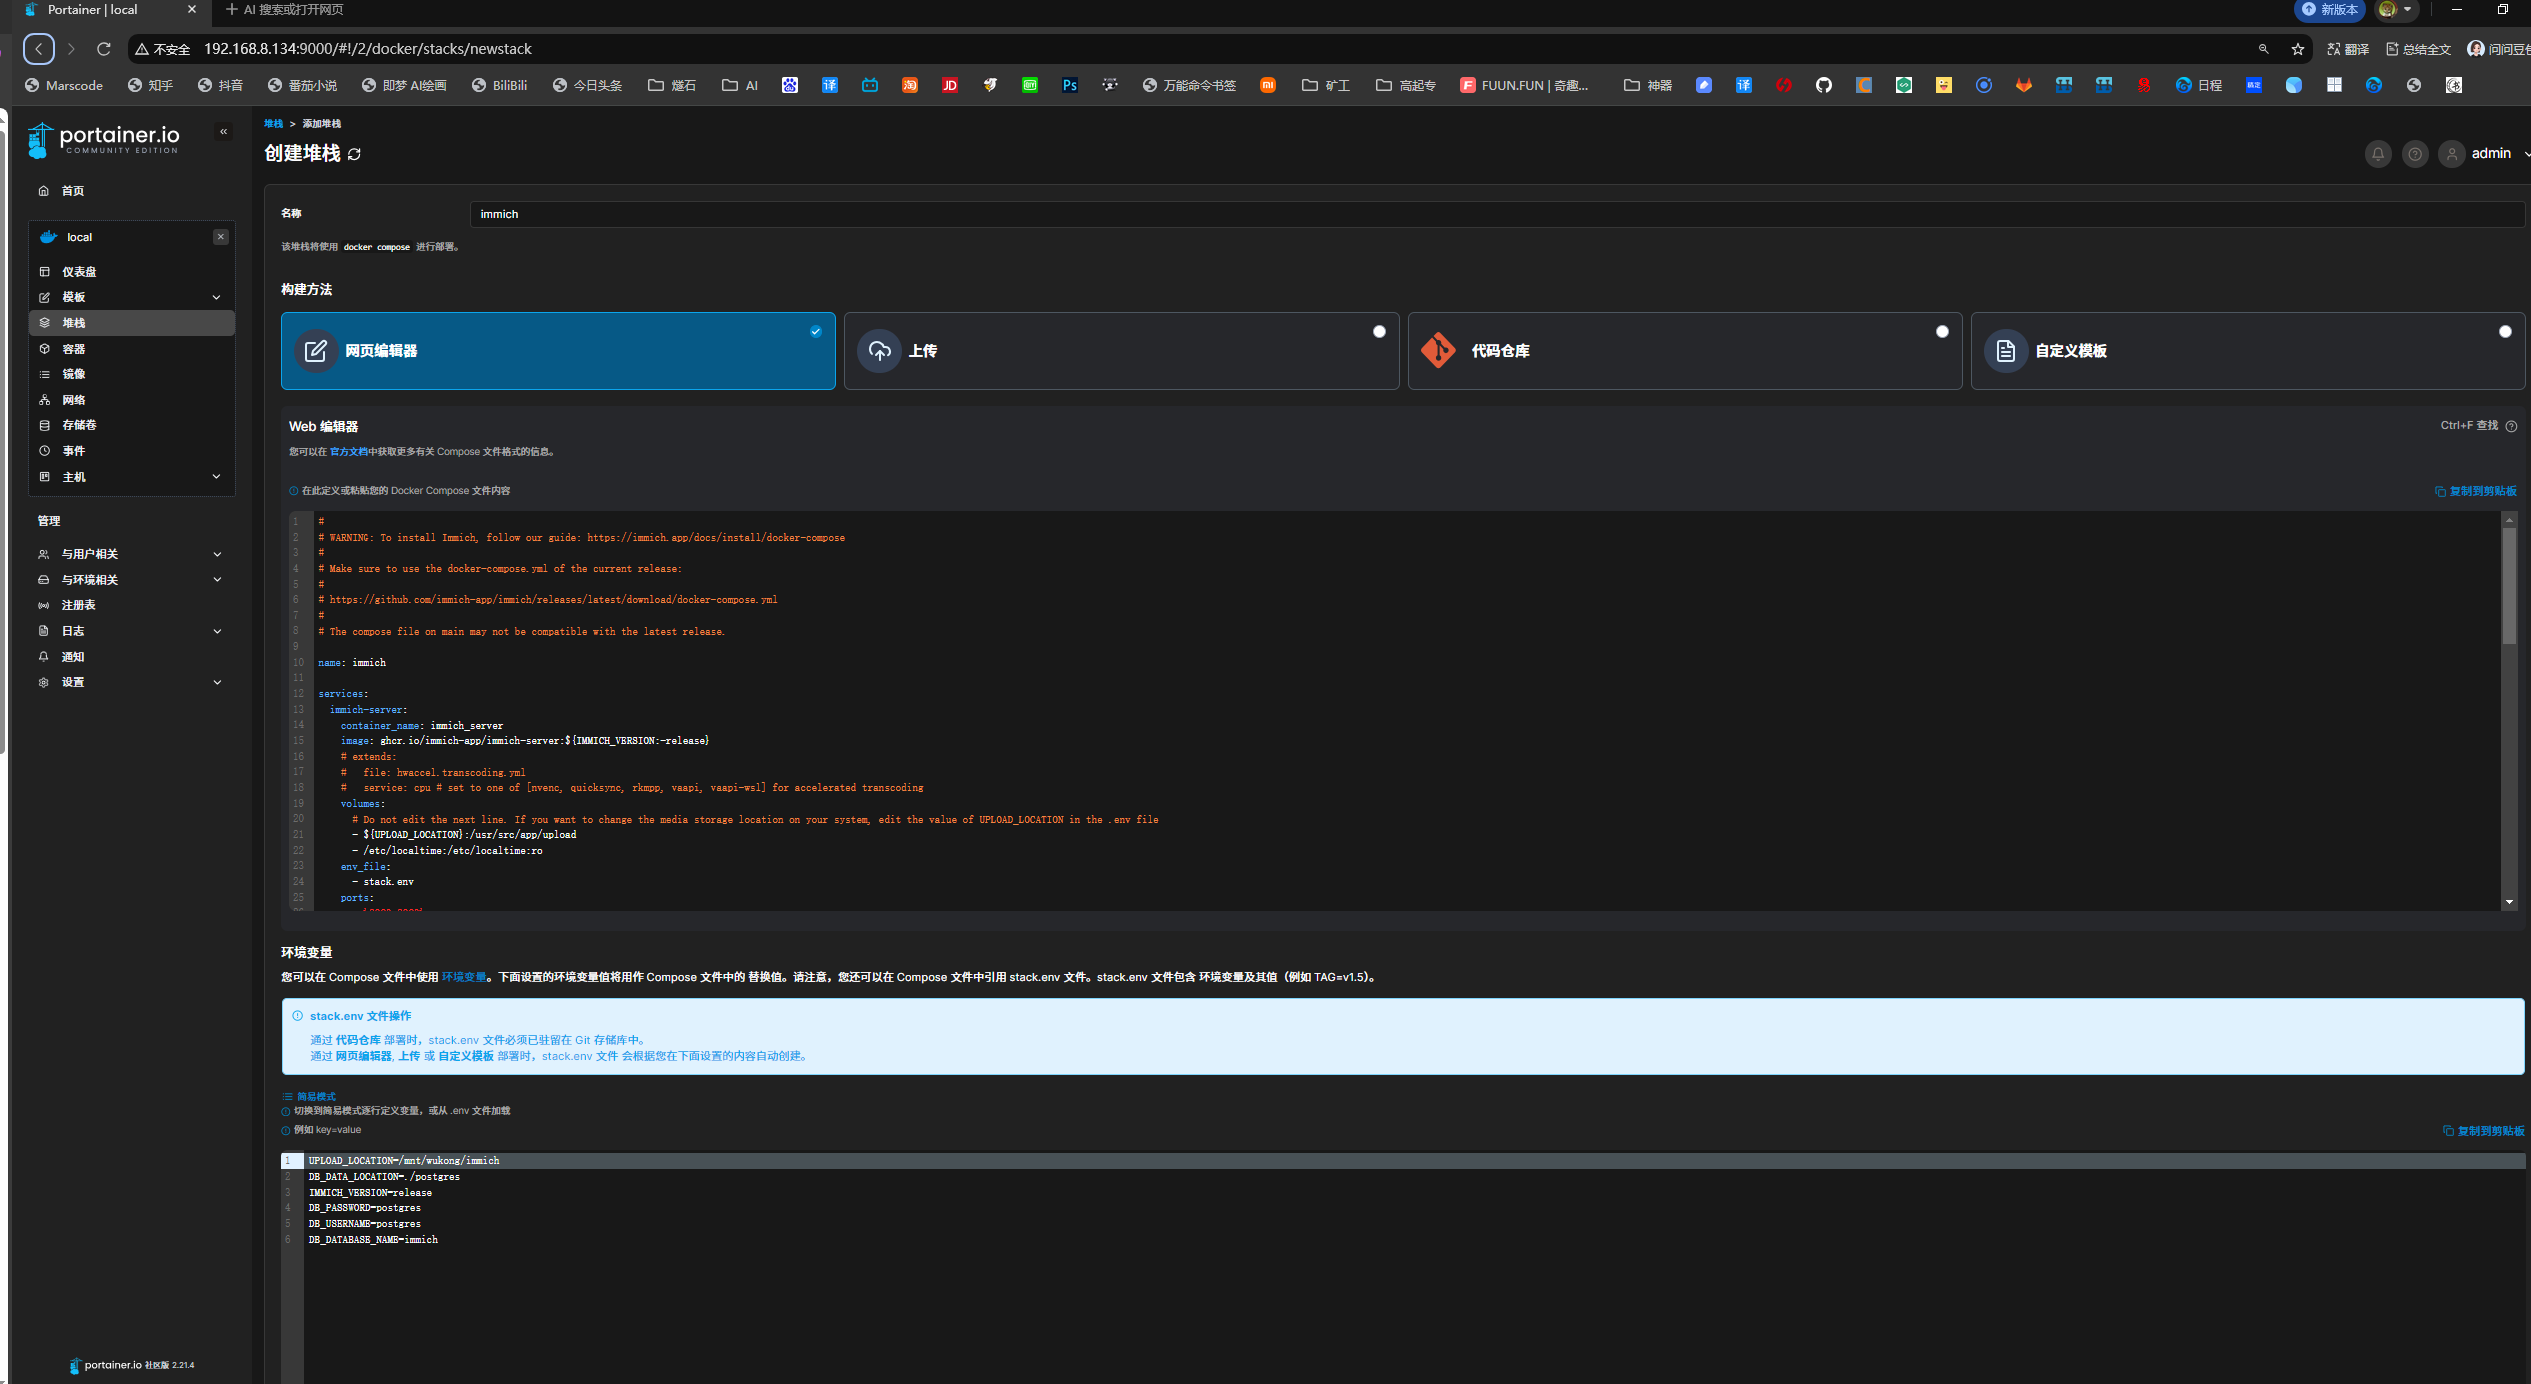Open 镜像 images in the sidebar
The height and width of the screenshot is (1384, 2531).
pyautogui.click(x=74, y=374)
